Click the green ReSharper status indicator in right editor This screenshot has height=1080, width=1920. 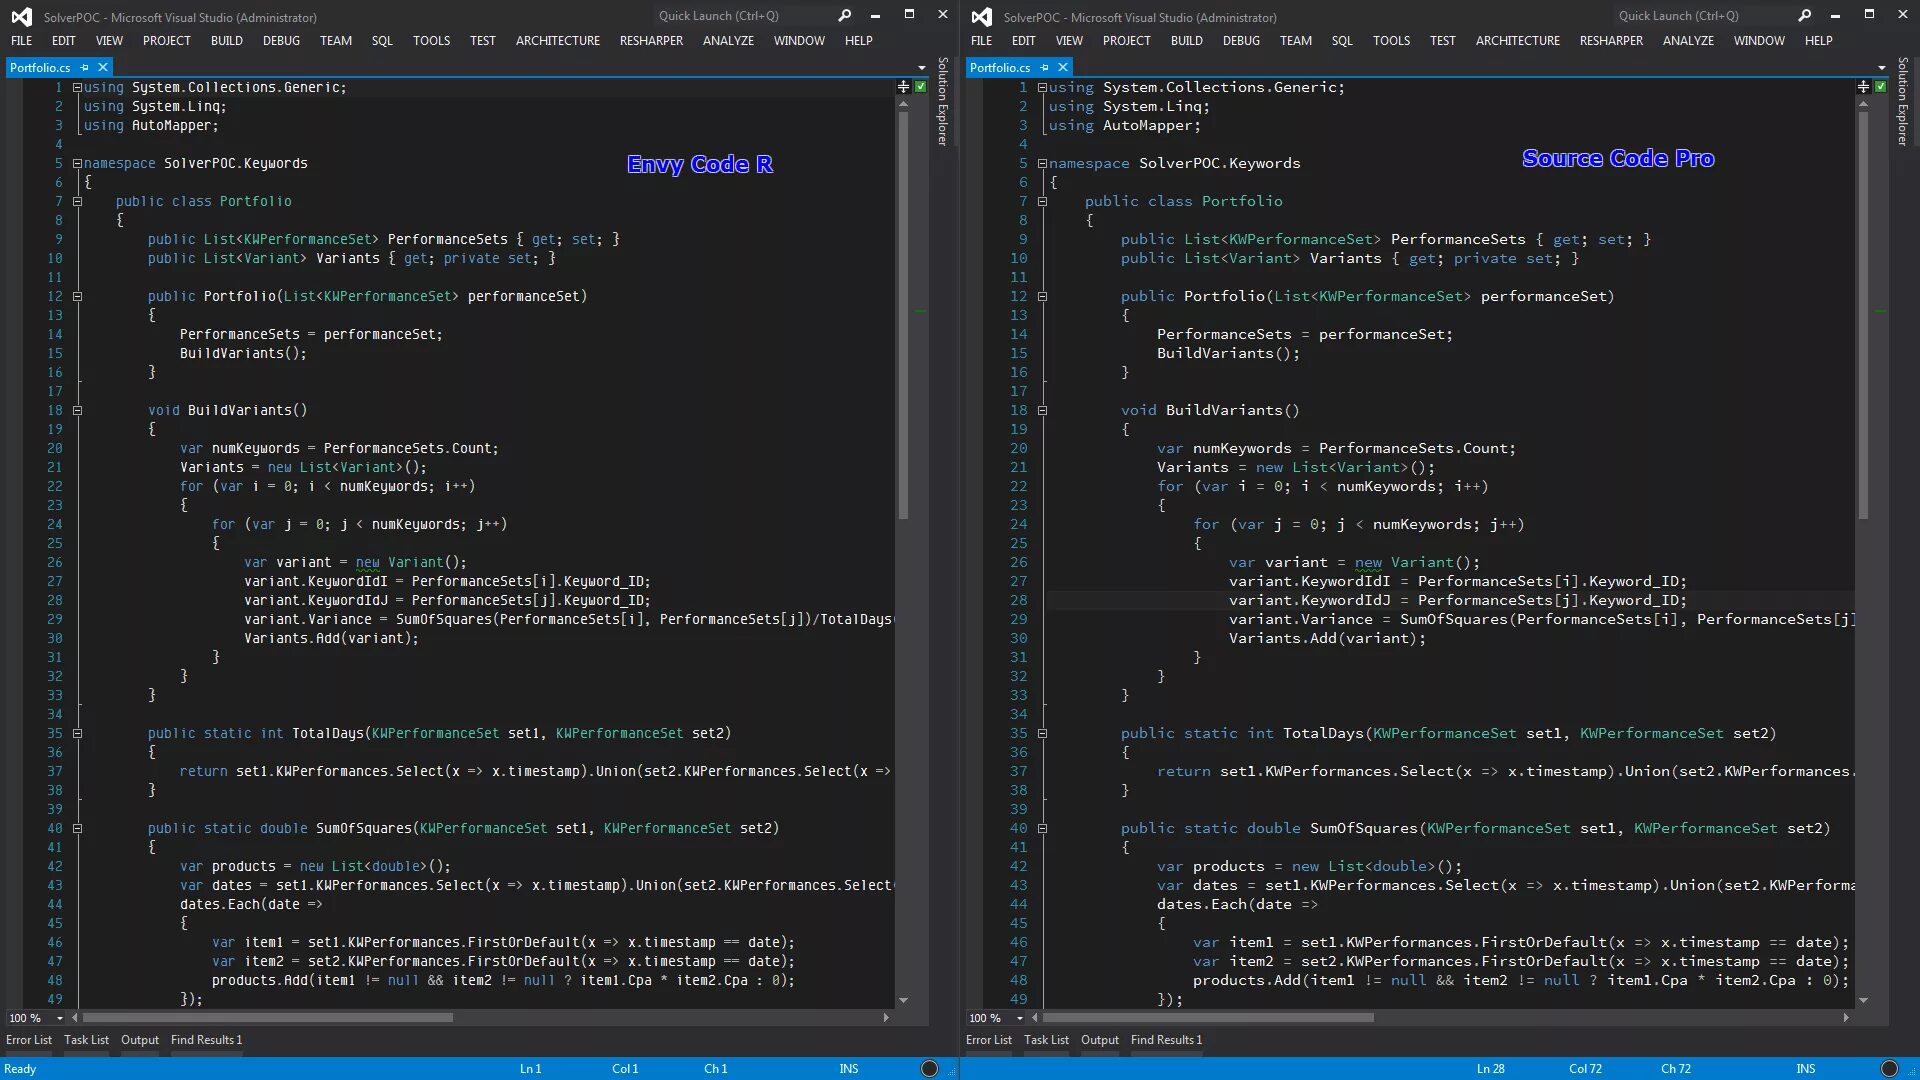tap(1881, 87)
